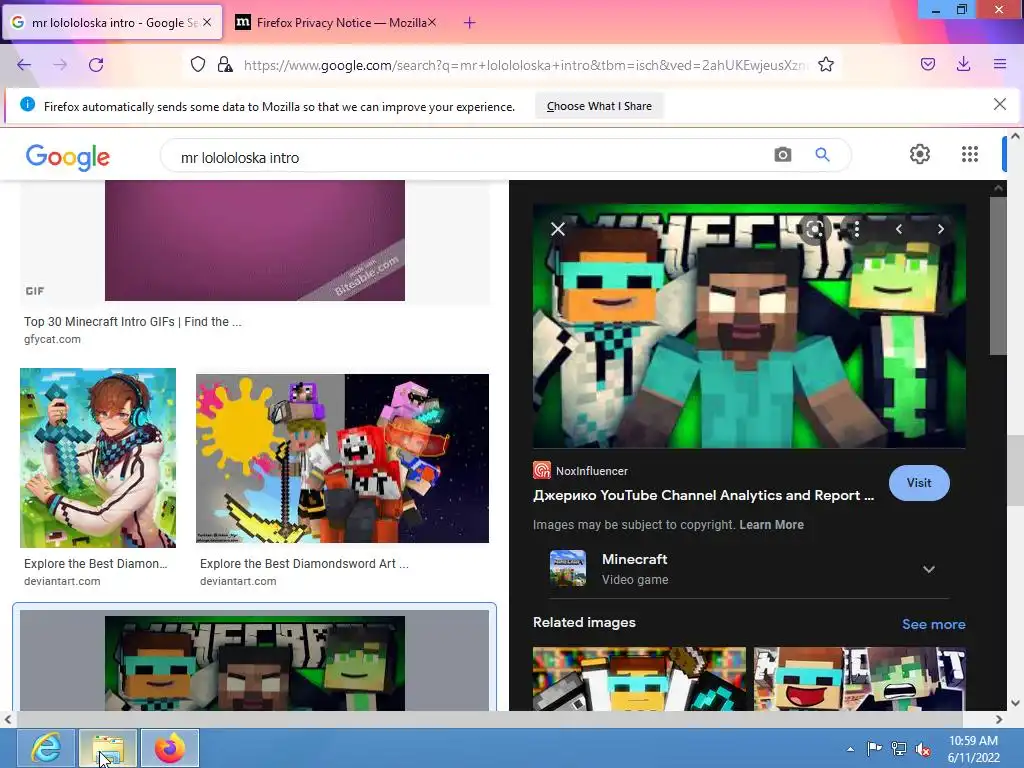Click the Visit button
The height and width of the screenshot is (768, 1024).
pyautogui.click(x=919, y=483)
